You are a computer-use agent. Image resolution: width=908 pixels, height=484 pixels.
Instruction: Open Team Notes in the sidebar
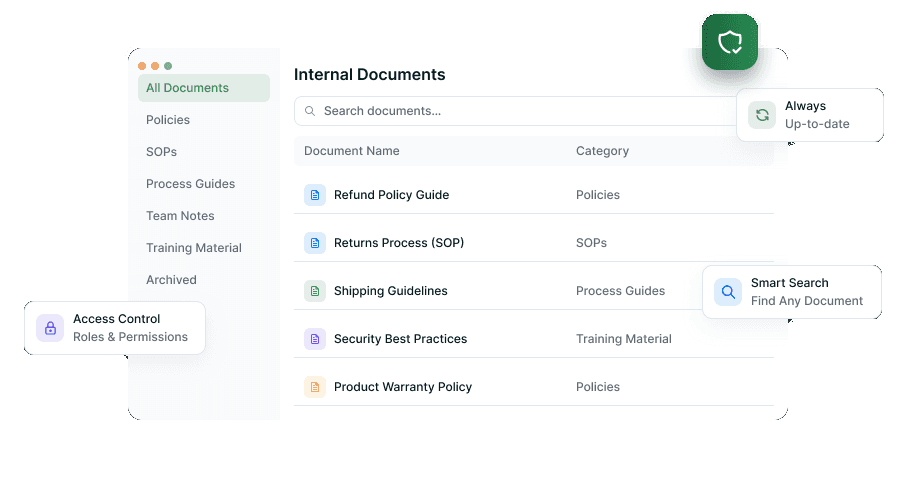pos(180,216)
